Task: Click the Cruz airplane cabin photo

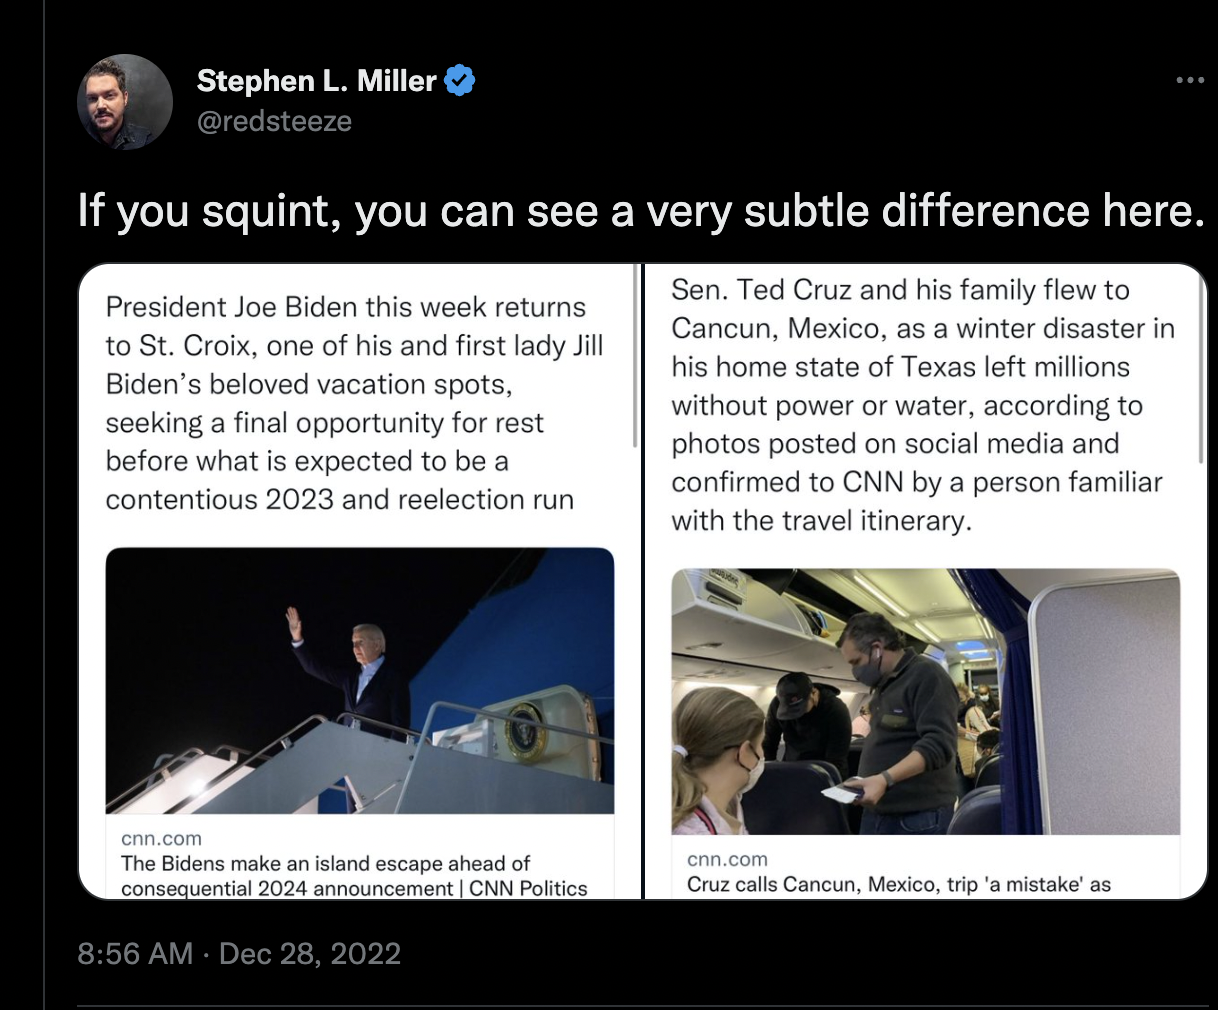Action: click(925, 700)
